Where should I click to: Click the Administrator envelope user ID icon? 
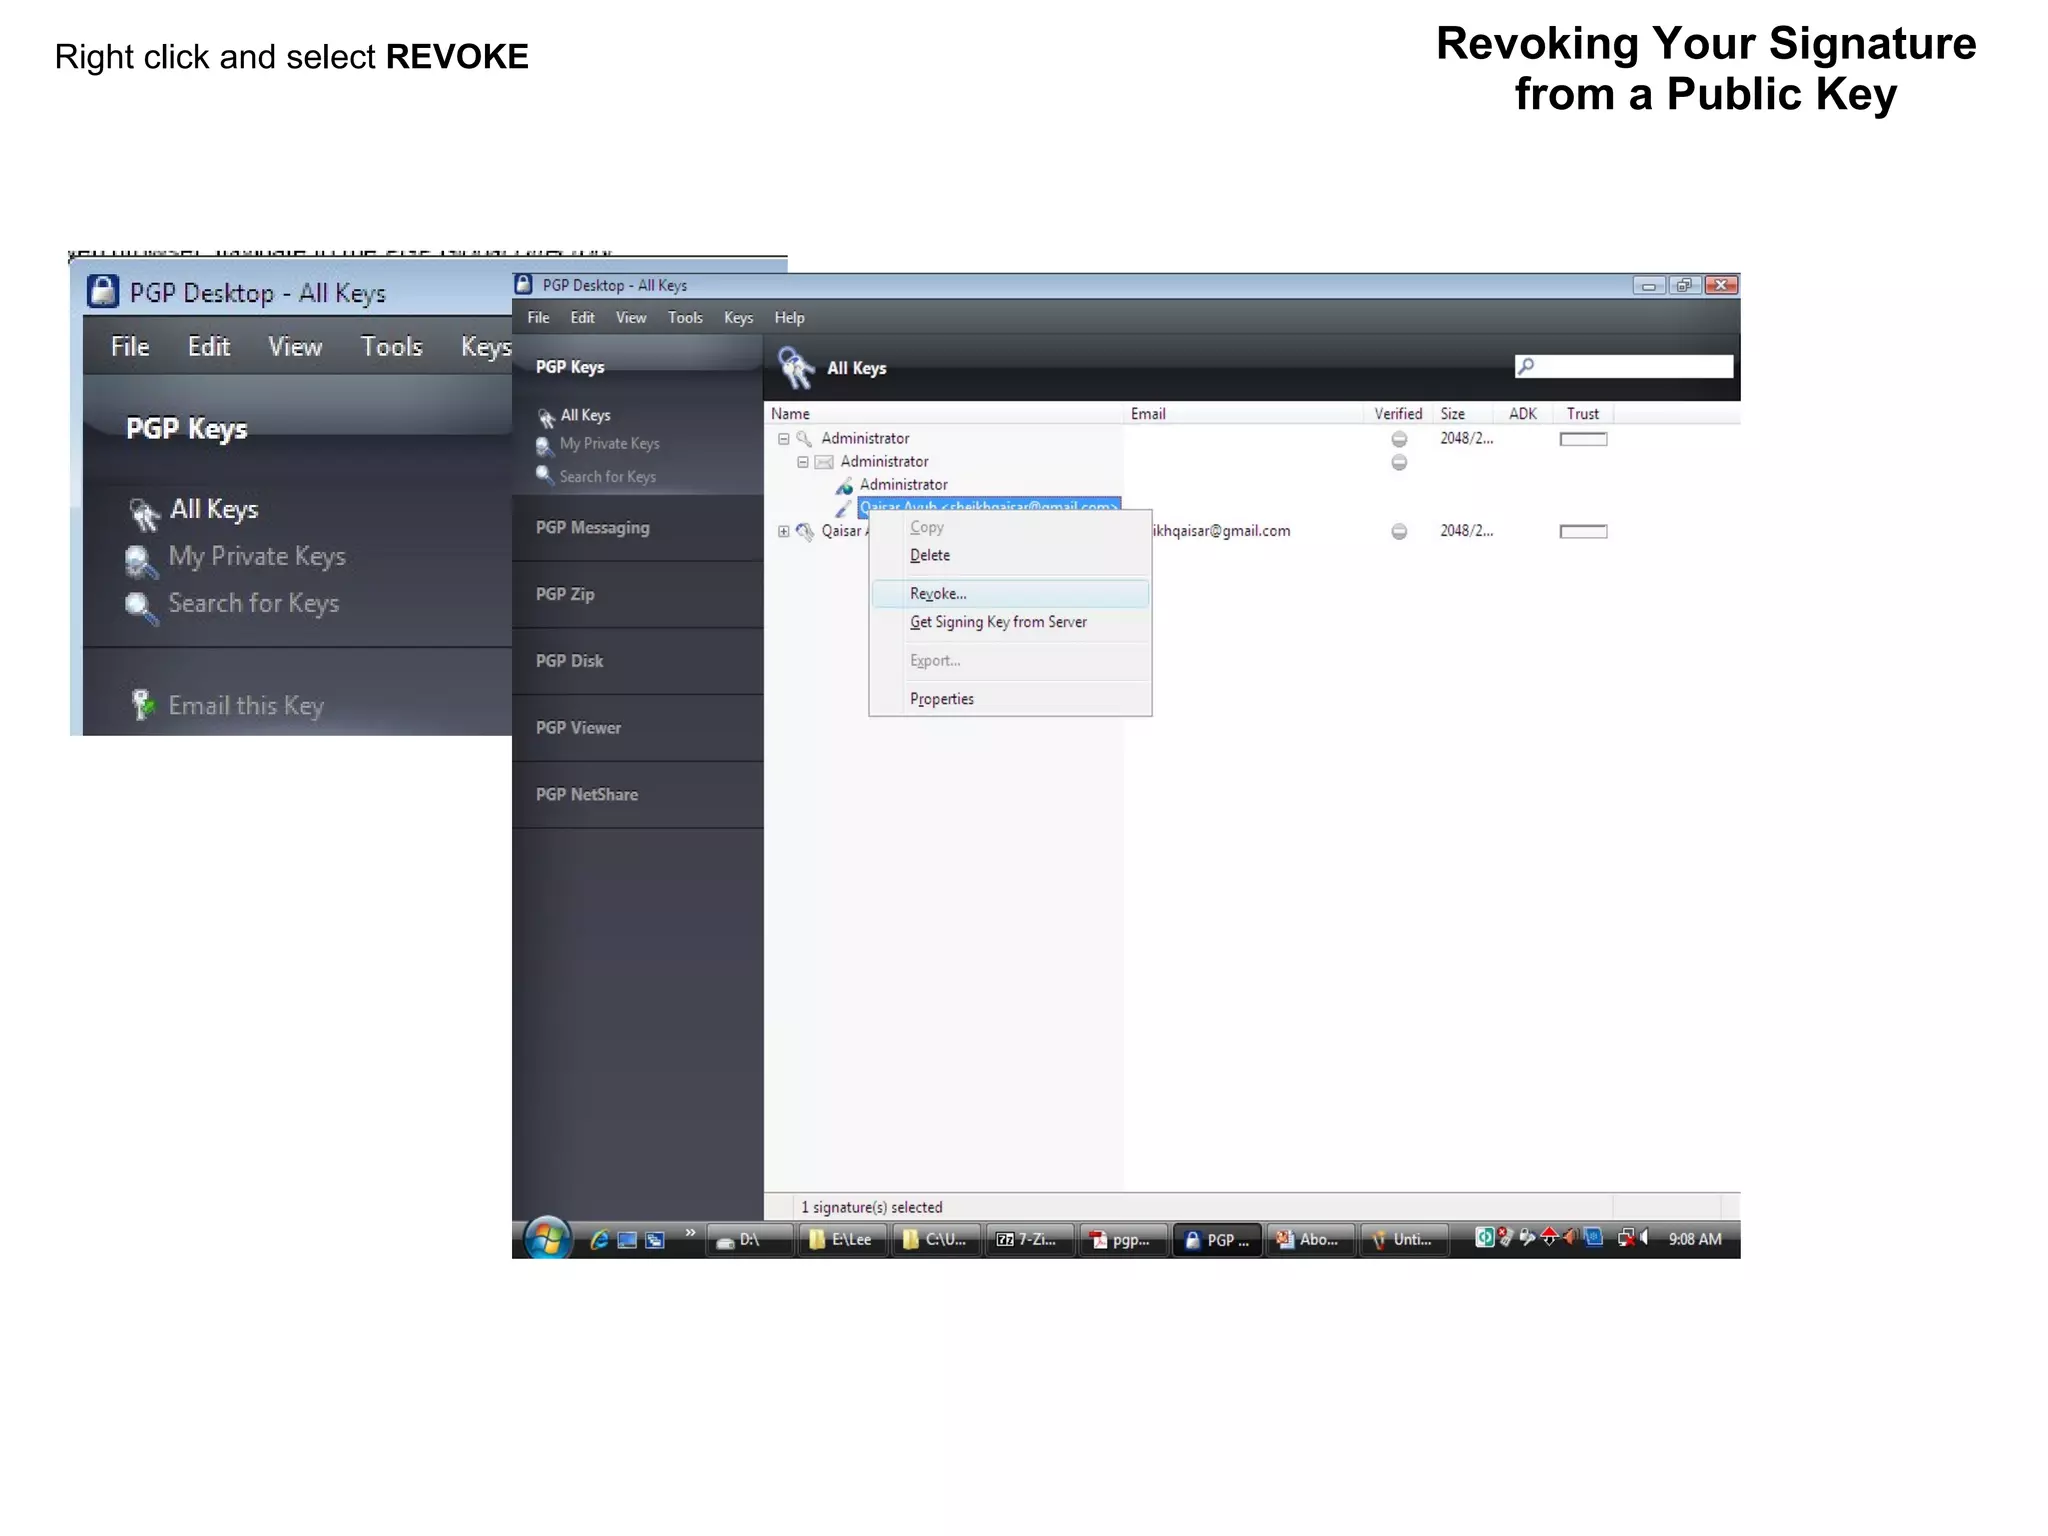click(824, 462)
